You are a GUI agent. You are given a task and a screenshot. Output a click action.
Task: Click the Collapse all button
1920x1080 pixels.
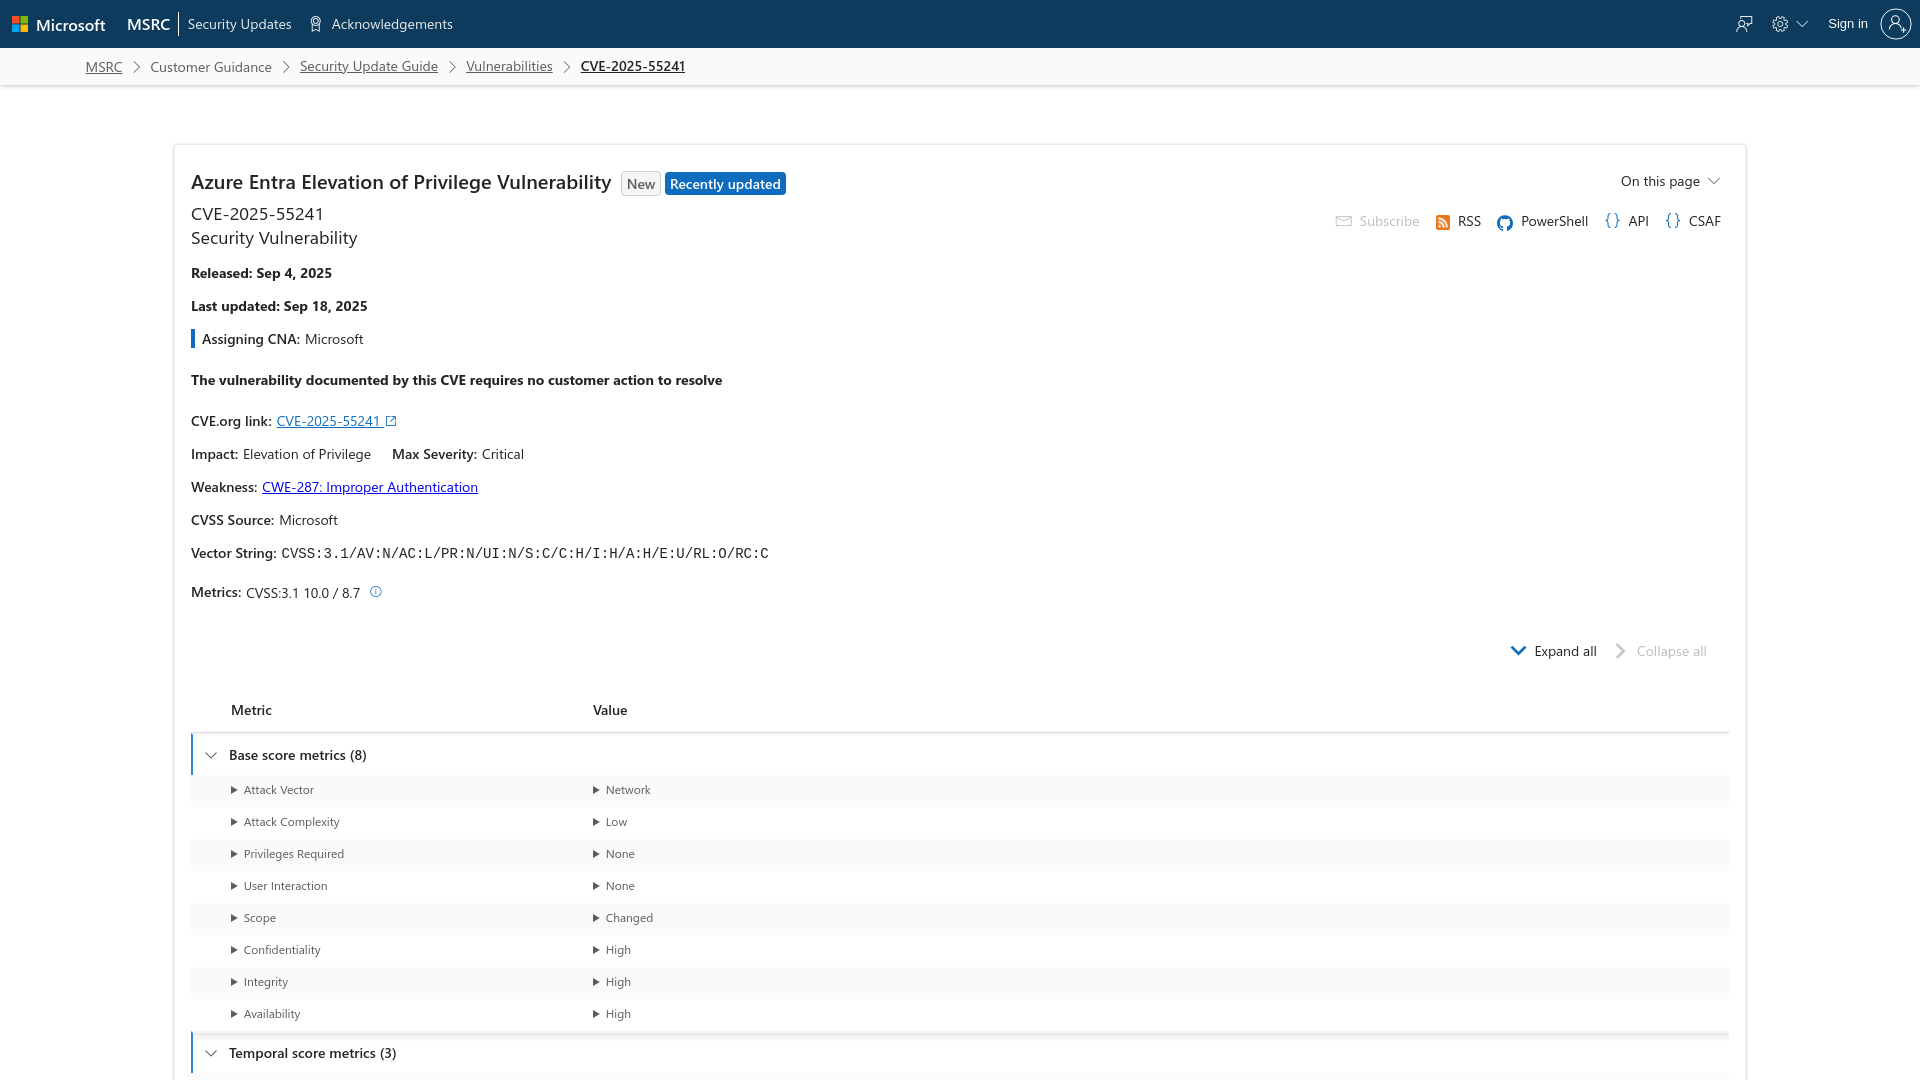click(x=1660, y=651)
